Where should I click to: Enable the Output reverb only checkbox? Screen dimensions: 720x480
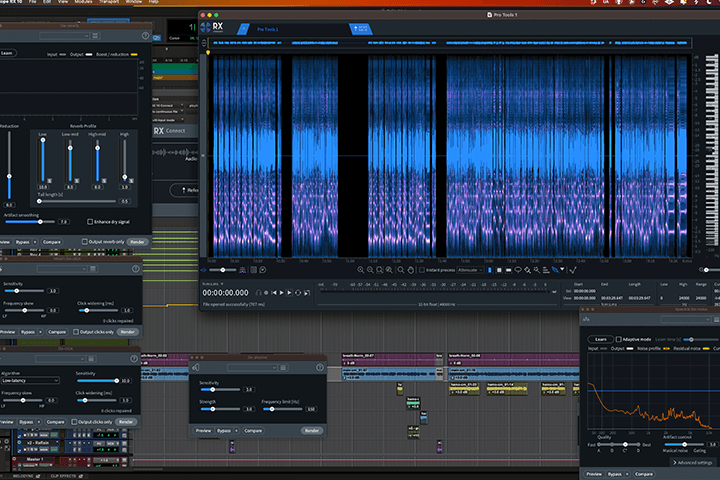(x=84, y=242)
